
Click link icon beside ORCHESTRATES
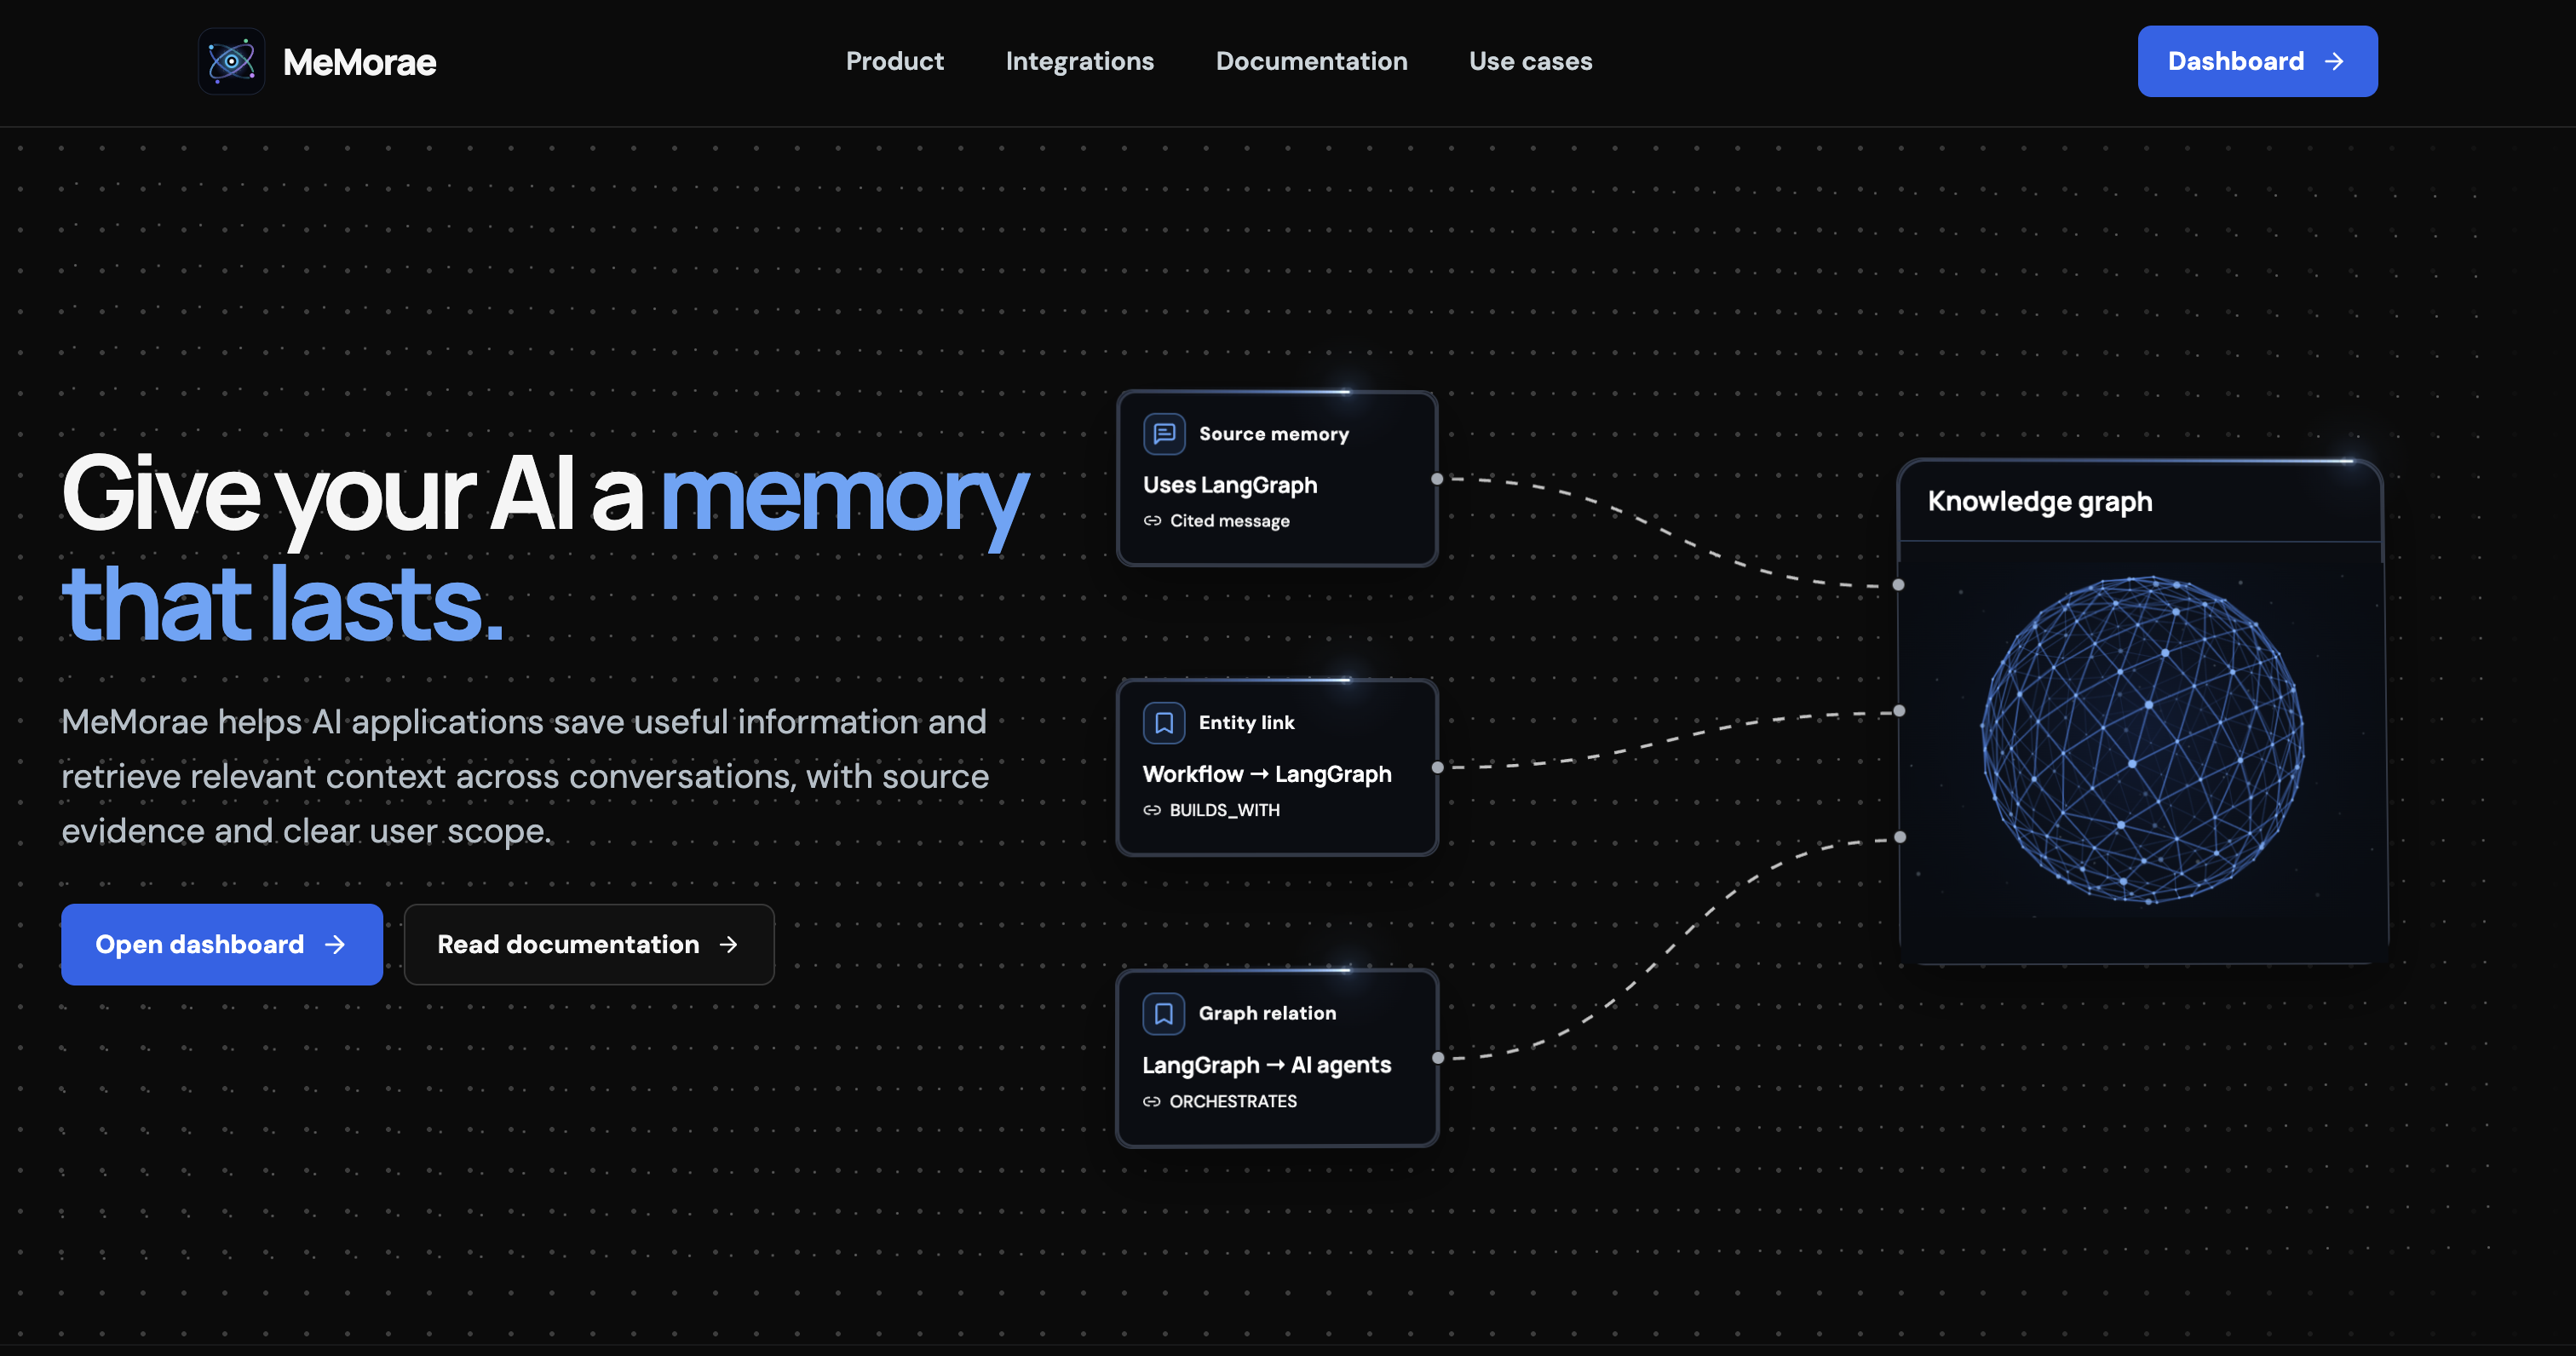[1152, 1101]
